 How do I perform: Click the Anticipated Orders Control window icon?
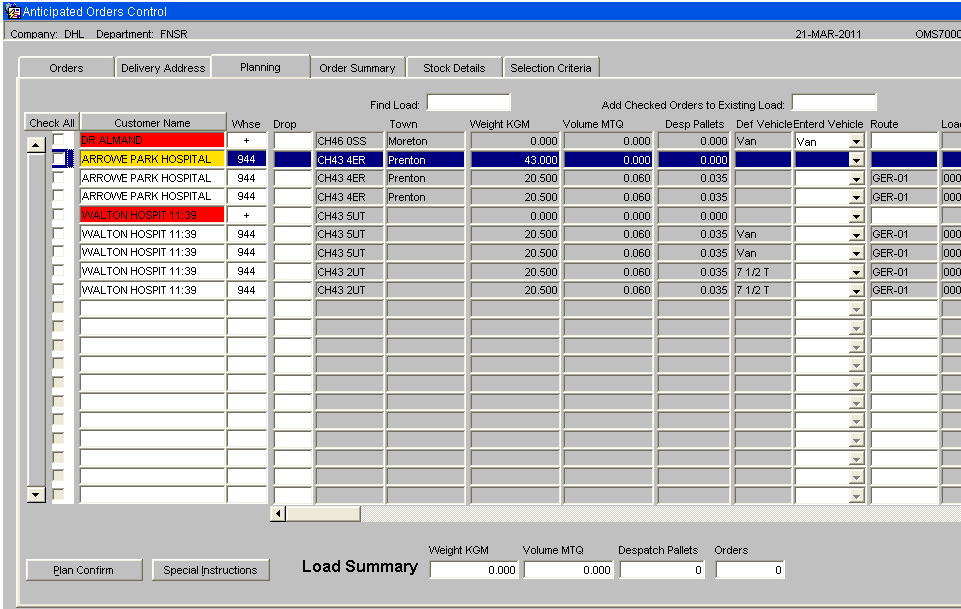(12, 11)
